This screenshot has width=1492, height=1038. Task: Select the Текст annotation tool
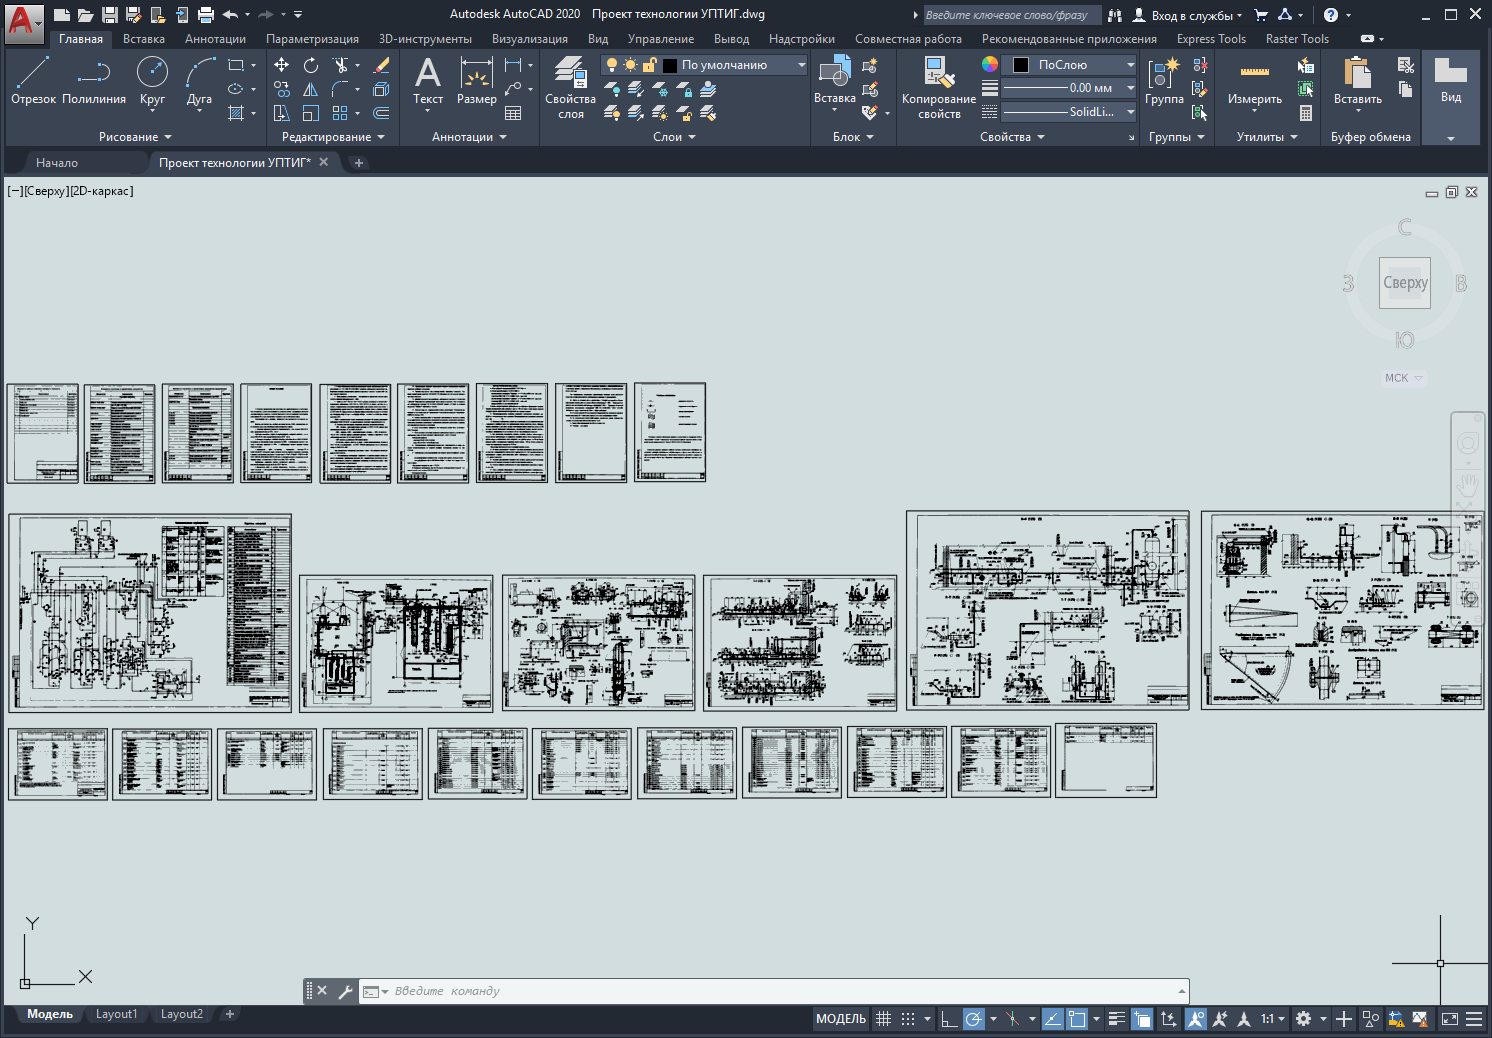[428, 80]
